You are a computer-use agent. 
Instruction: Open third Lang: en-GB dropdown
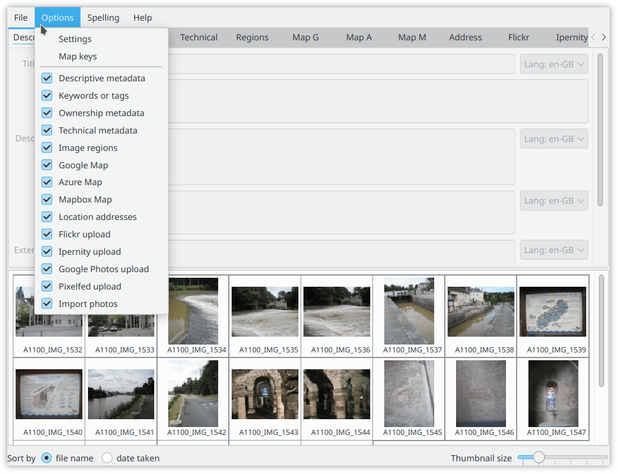coord(554,201)
